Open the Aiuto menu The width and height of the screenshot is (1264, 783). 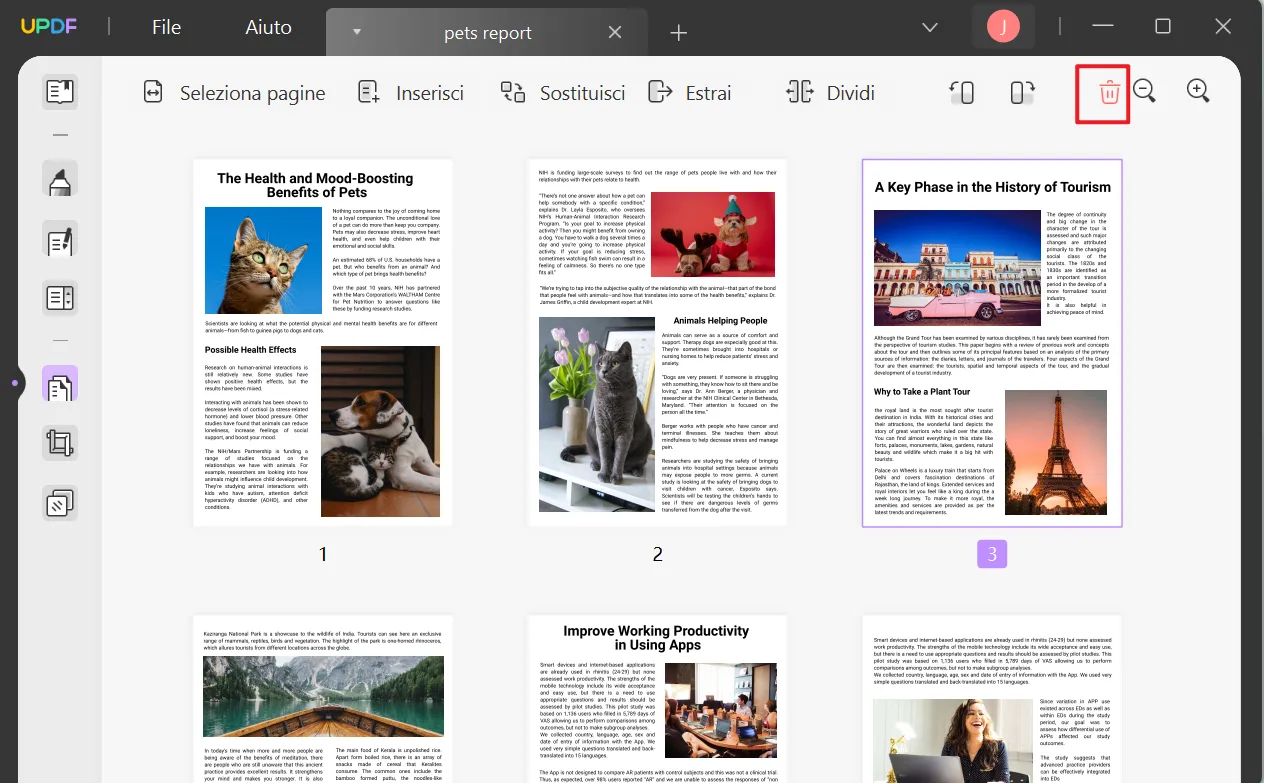tap(269, 27)
